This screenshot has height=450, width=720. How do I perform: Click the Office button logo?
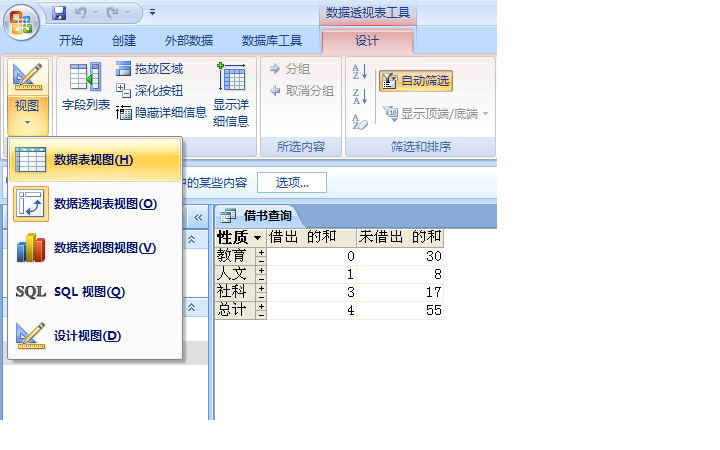[22, 21]
